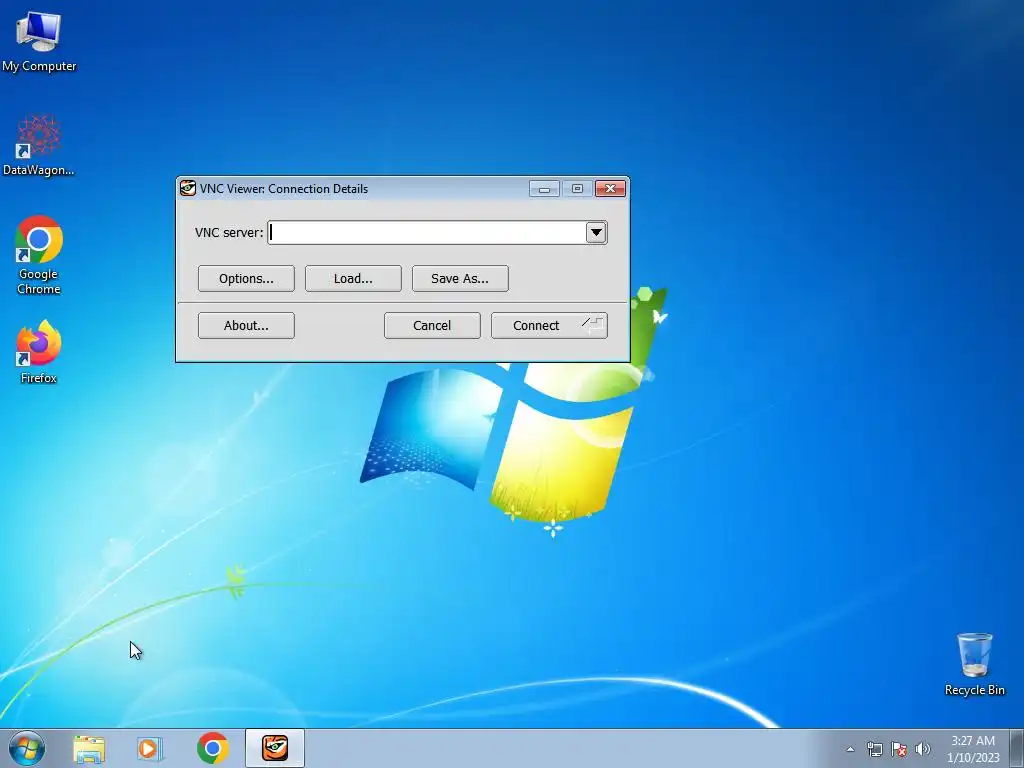This screenshot has height=768, width=1024.
Task: Expand the VNC server dropdown arrow
Action: tap(596, 232)
